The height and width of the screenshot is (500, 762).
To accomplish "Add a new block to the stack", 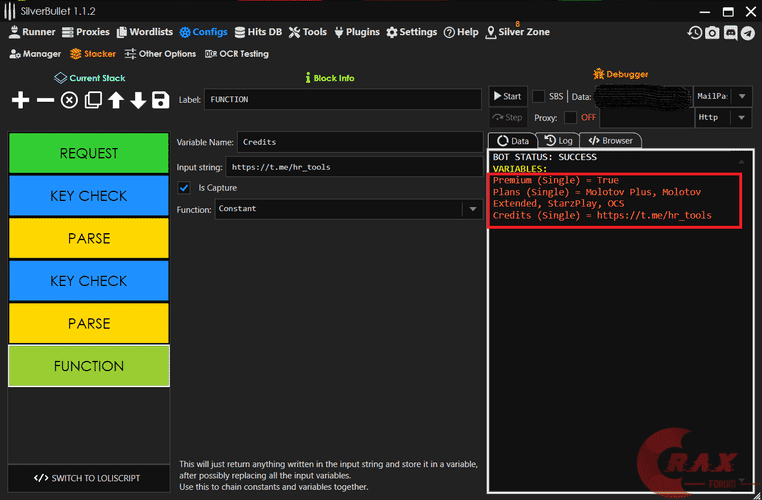I will coord(20,100).
